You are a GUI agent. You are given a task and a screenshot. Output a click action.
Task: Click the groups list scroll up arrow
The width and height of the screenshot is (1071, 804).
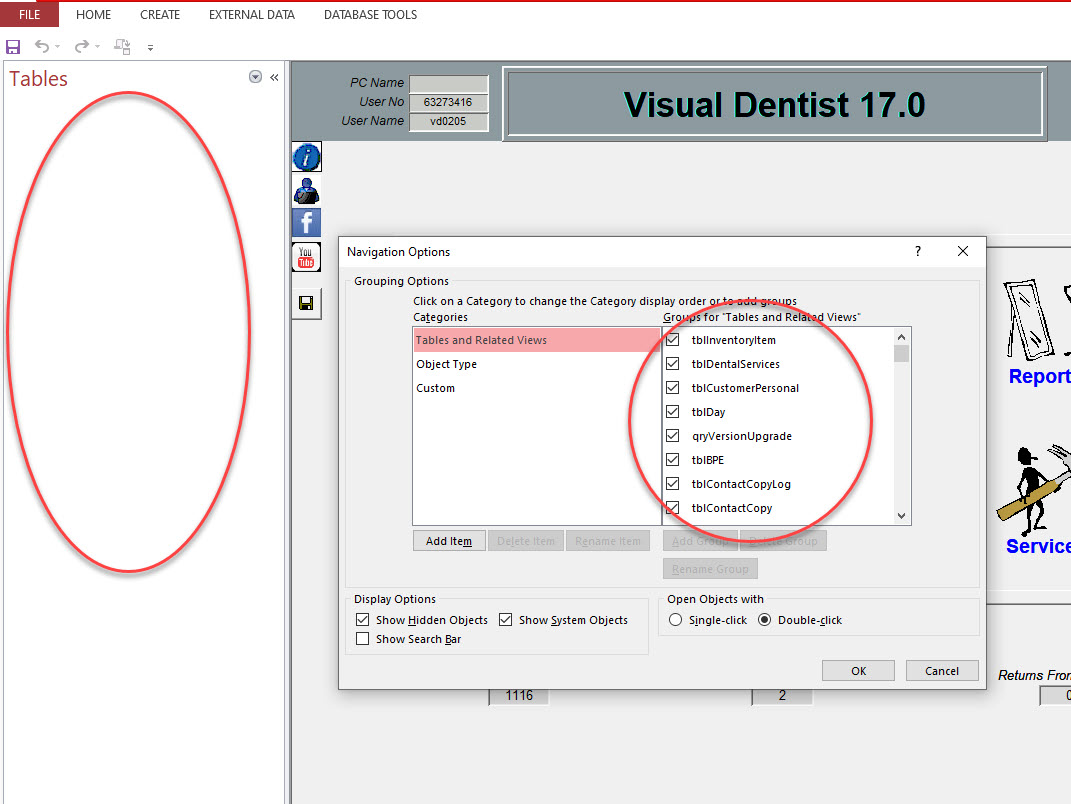[902, 337]
